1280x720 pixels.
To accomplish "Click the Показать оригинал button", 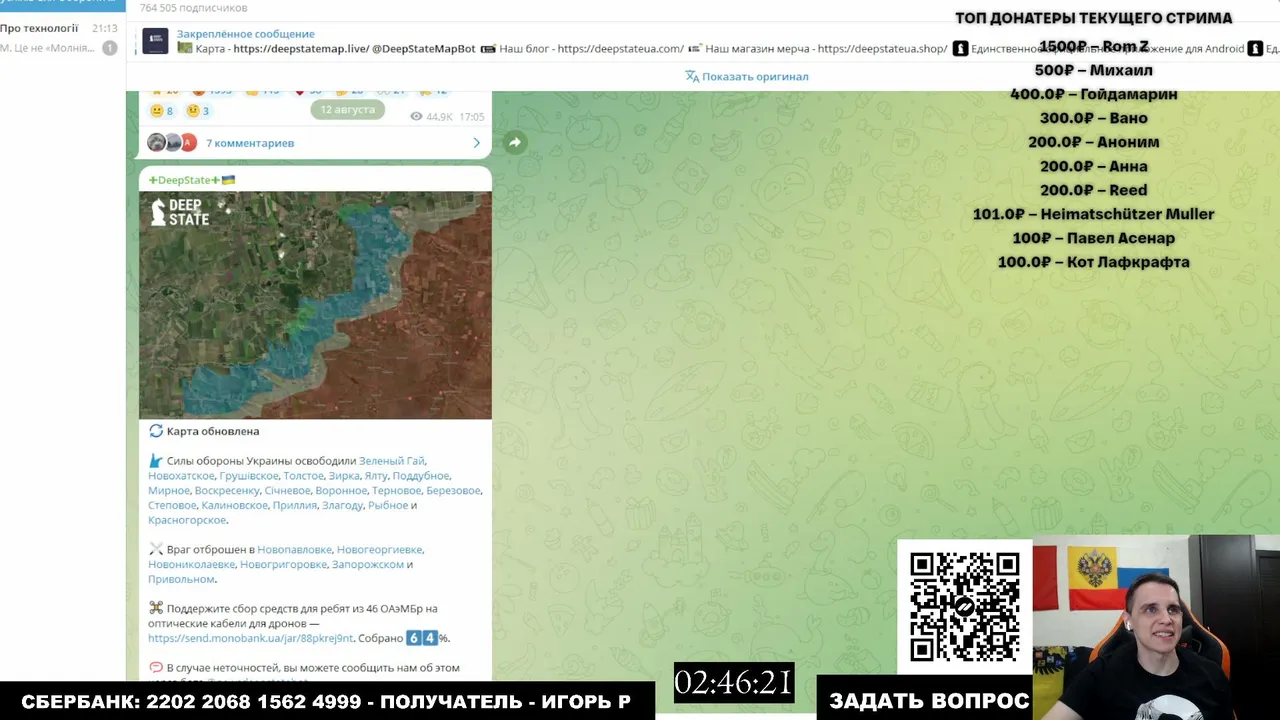I will (x=755, y=76).
